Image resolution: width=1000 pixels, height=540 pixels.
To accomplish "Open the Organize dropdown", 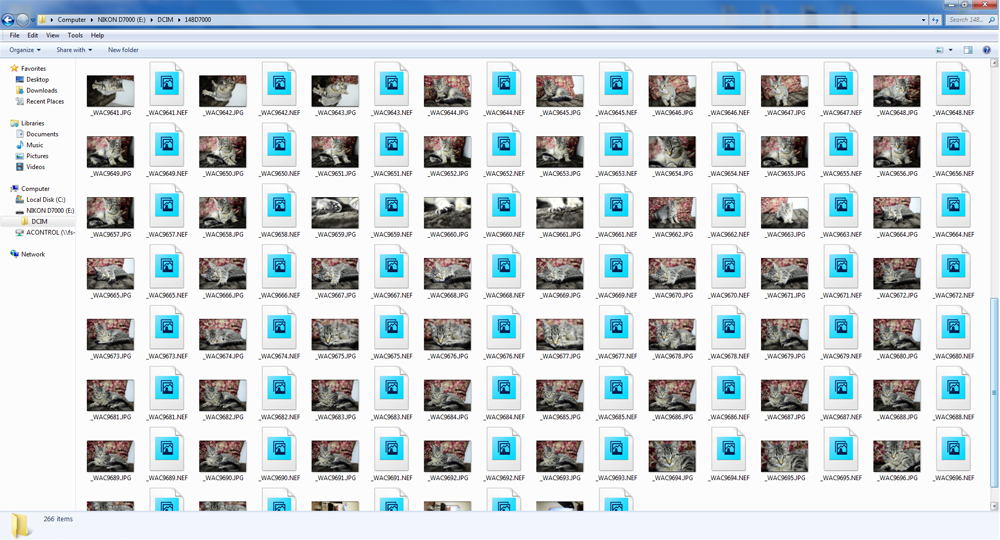I will pyautogui.click(x=25, y=50).
